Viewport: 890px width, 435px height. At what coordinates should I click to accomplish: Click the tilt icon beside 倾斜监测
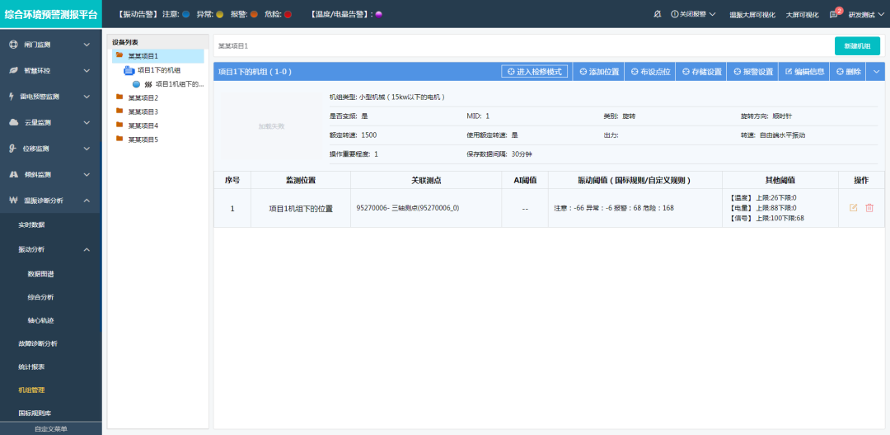14,174
